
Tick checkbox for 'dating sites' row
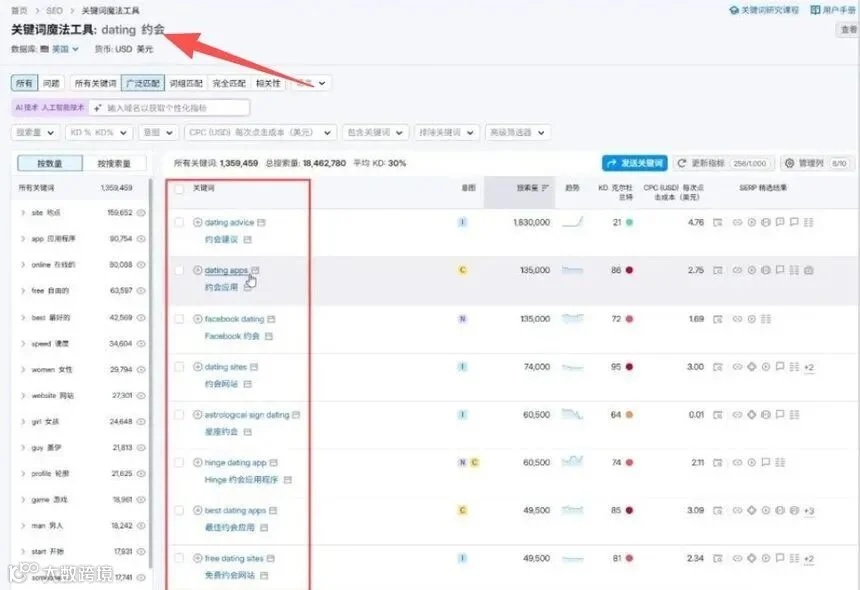point(179,366)
